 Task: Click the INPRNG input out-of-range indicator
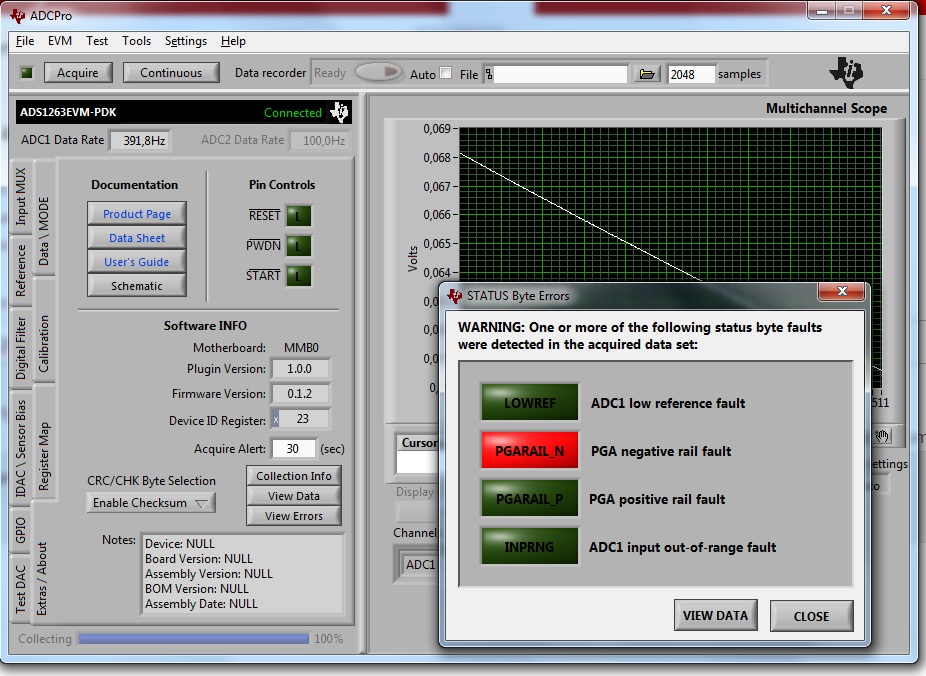529,548
